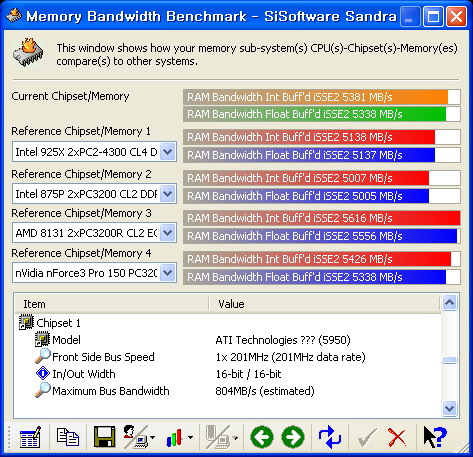The width and height of the screenshot is (473, 457).
Task: Click value '1x 201MHz (201MHz data rate)'
Action: pyautogui.click(x=290, y=357)
